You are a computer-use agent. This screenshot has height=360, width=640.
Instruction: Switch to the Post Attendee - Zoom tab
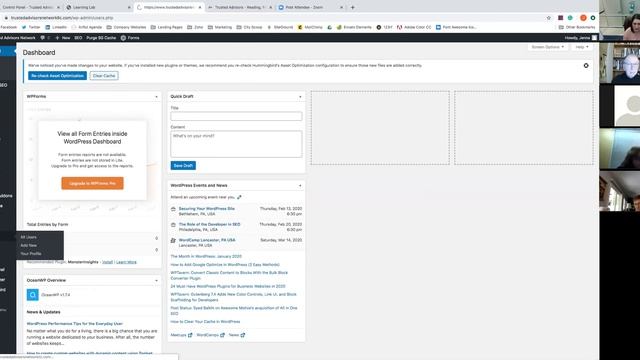(x=309, y=7)
